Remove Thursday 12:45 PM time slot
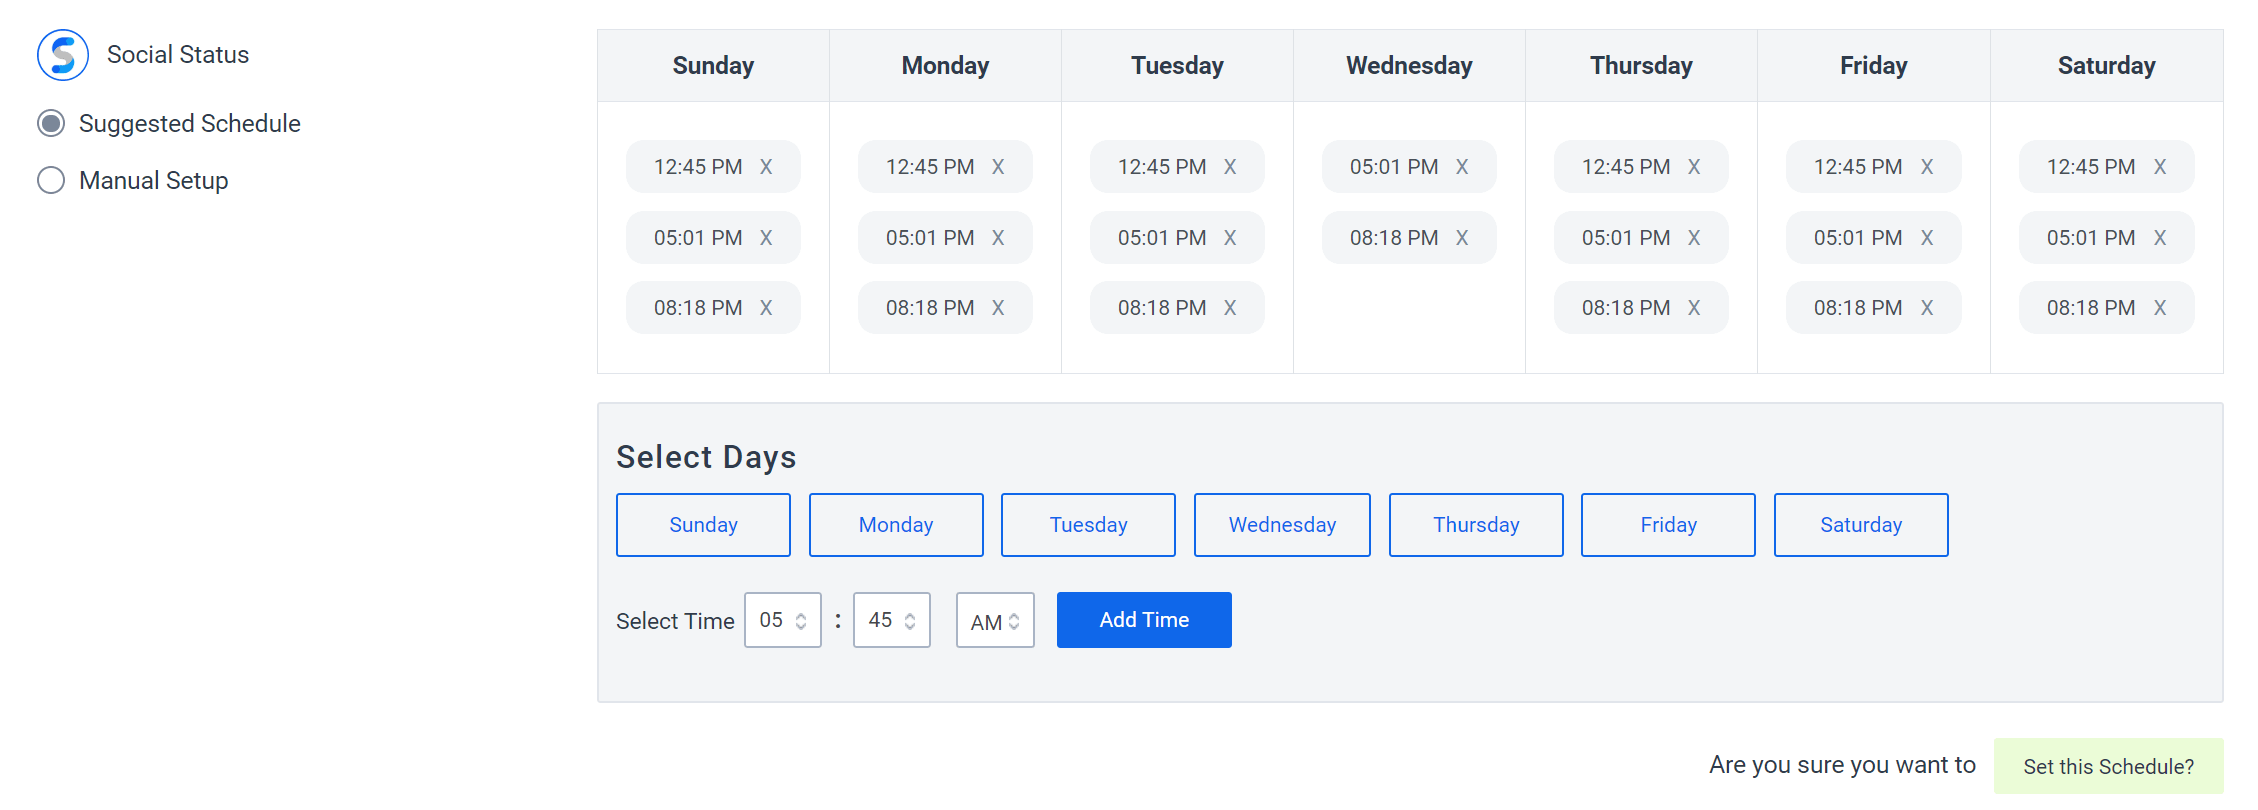The width and height of the screenshot is (2258, 810). coord(1694,167)
